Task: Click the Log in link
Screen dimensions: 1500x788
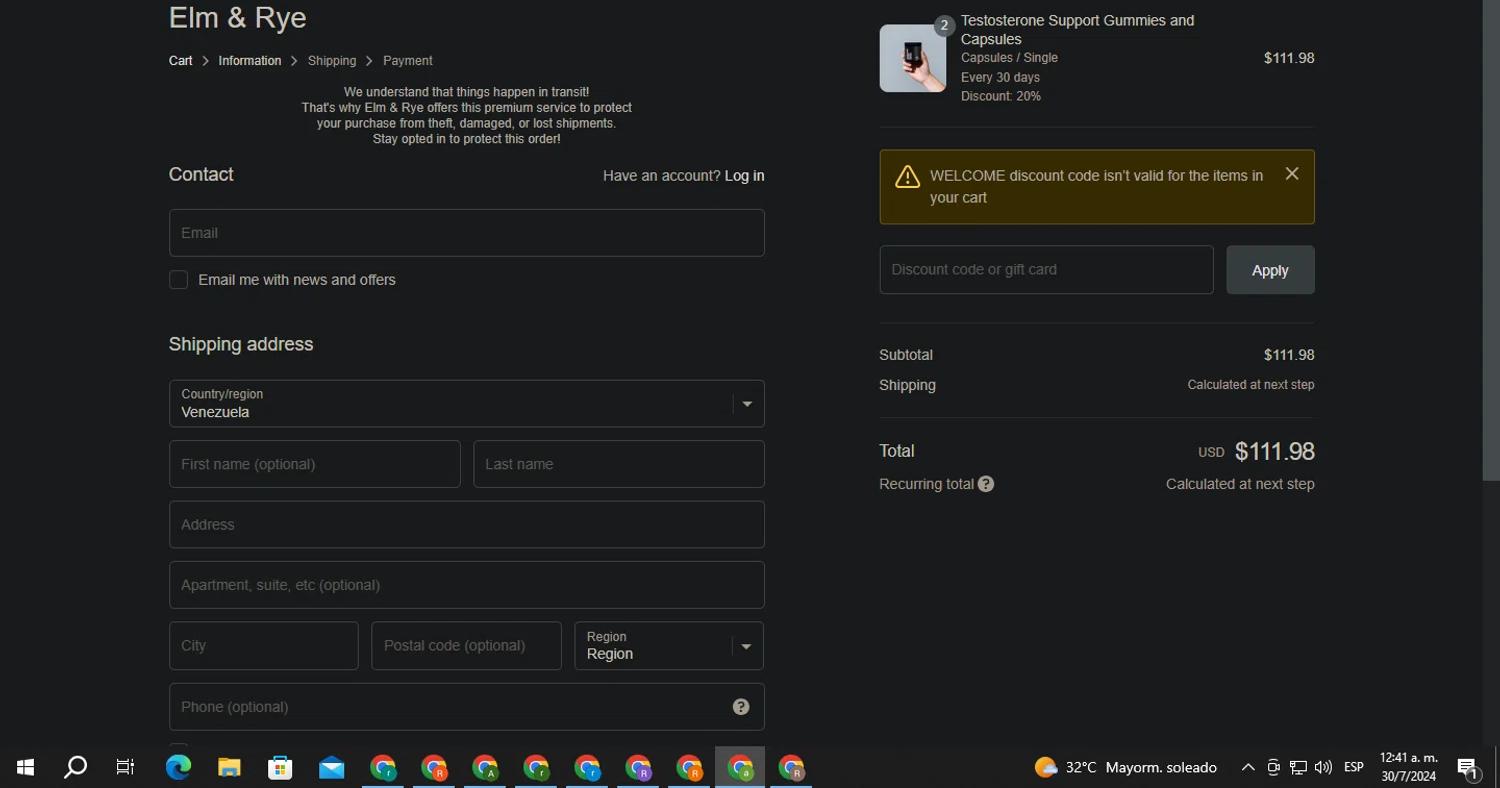Action: click(x=744, y=176)
